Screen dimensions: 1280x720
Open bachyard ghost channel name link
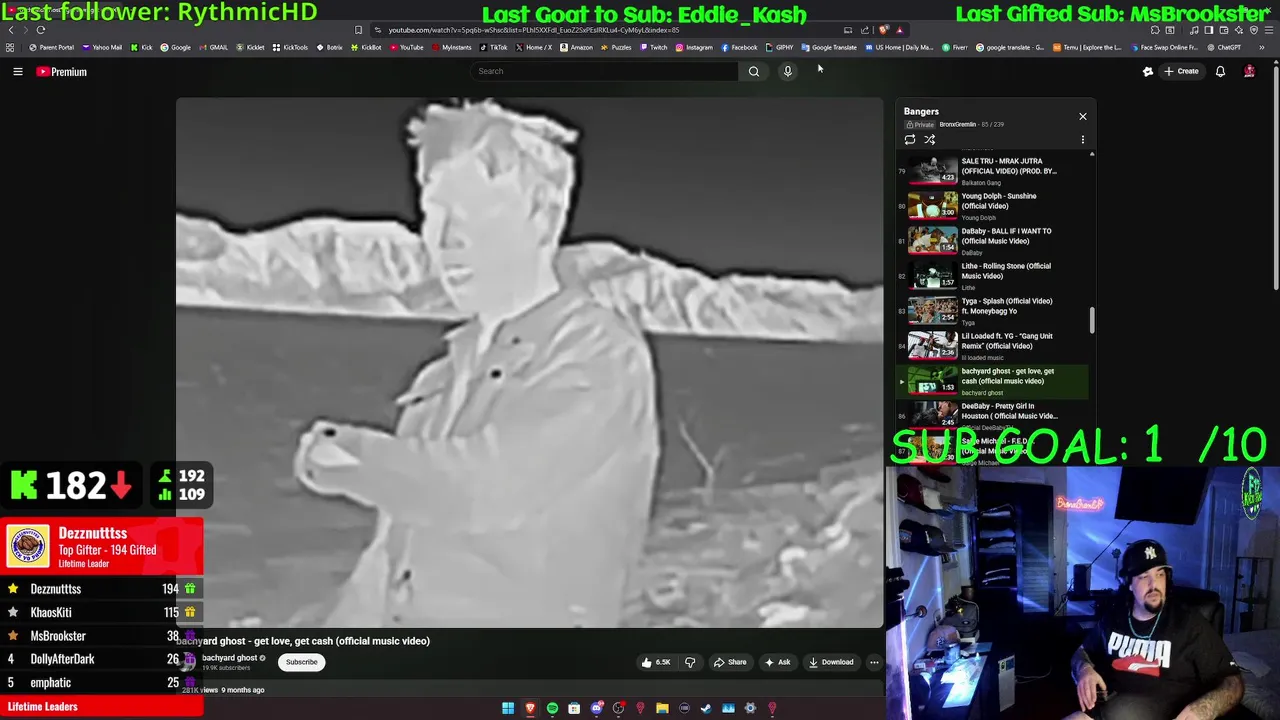tap(229, 658)
